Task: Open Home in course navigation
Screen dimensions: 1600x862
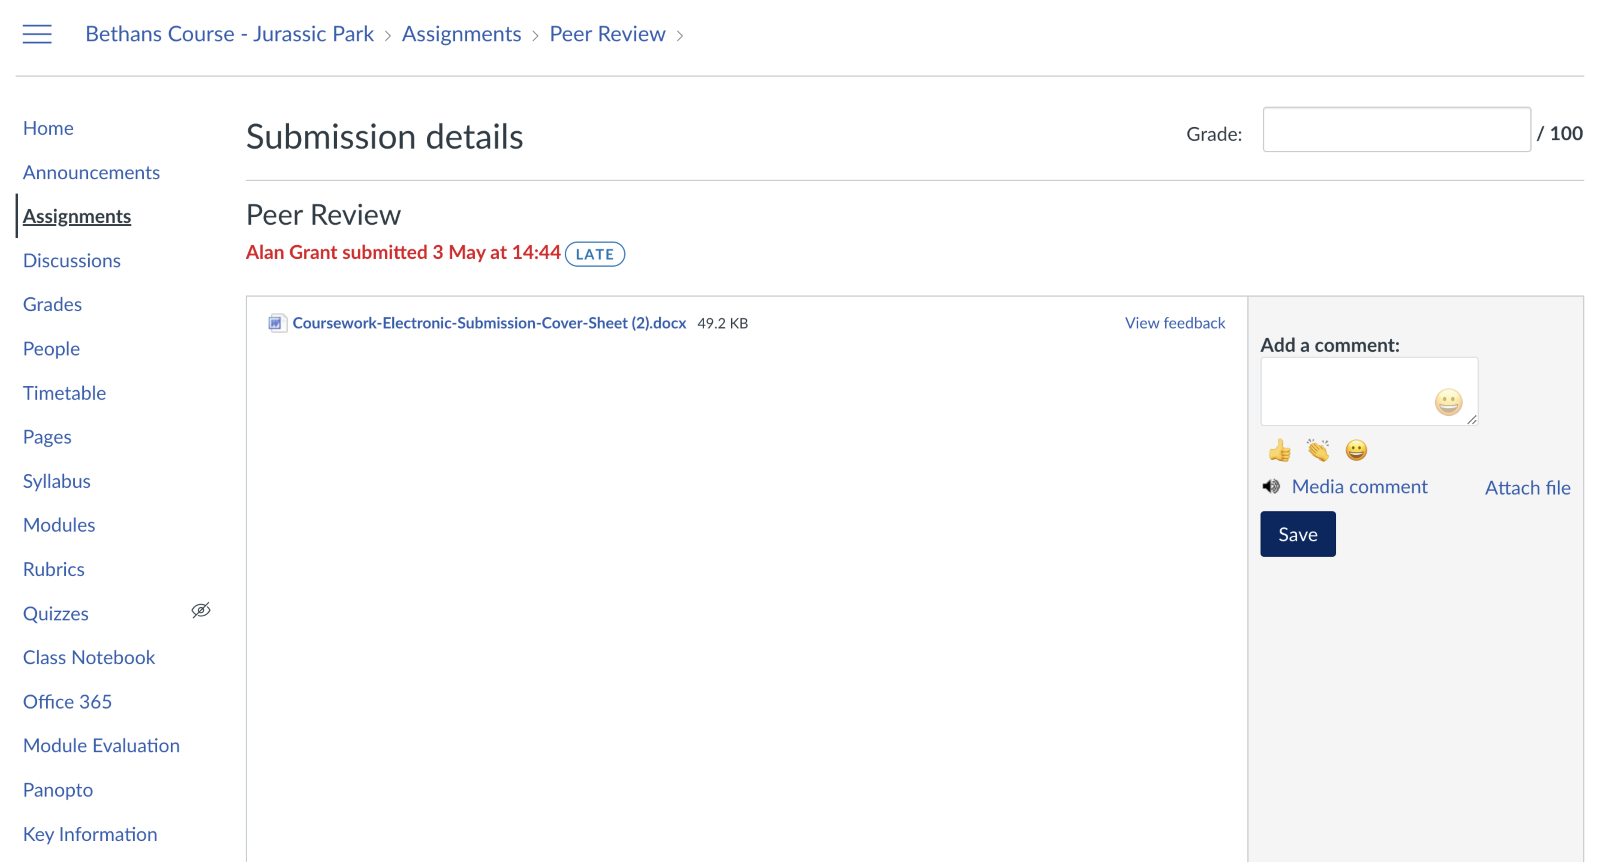Action: click(48, 128)
